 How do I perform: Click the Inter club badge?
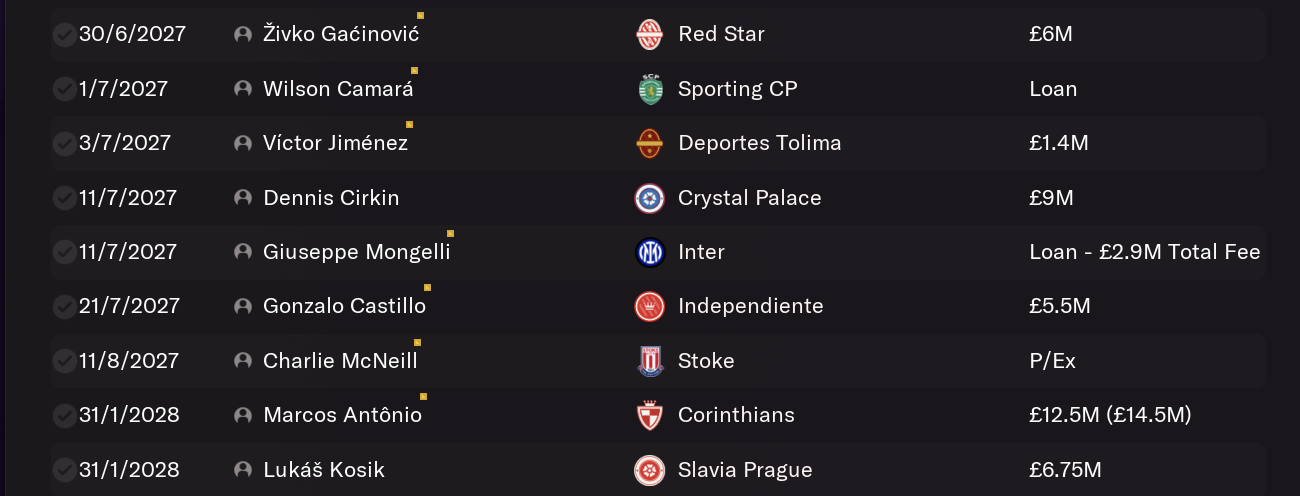point(650,252)
